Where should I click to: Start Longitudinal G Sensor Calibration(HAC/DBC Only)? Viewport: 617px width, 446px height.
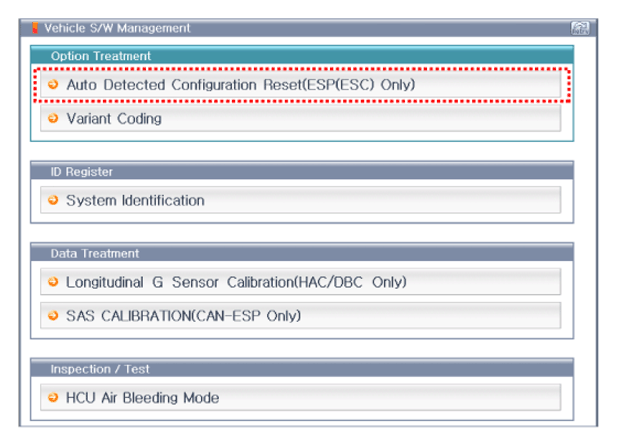[301, 281]
